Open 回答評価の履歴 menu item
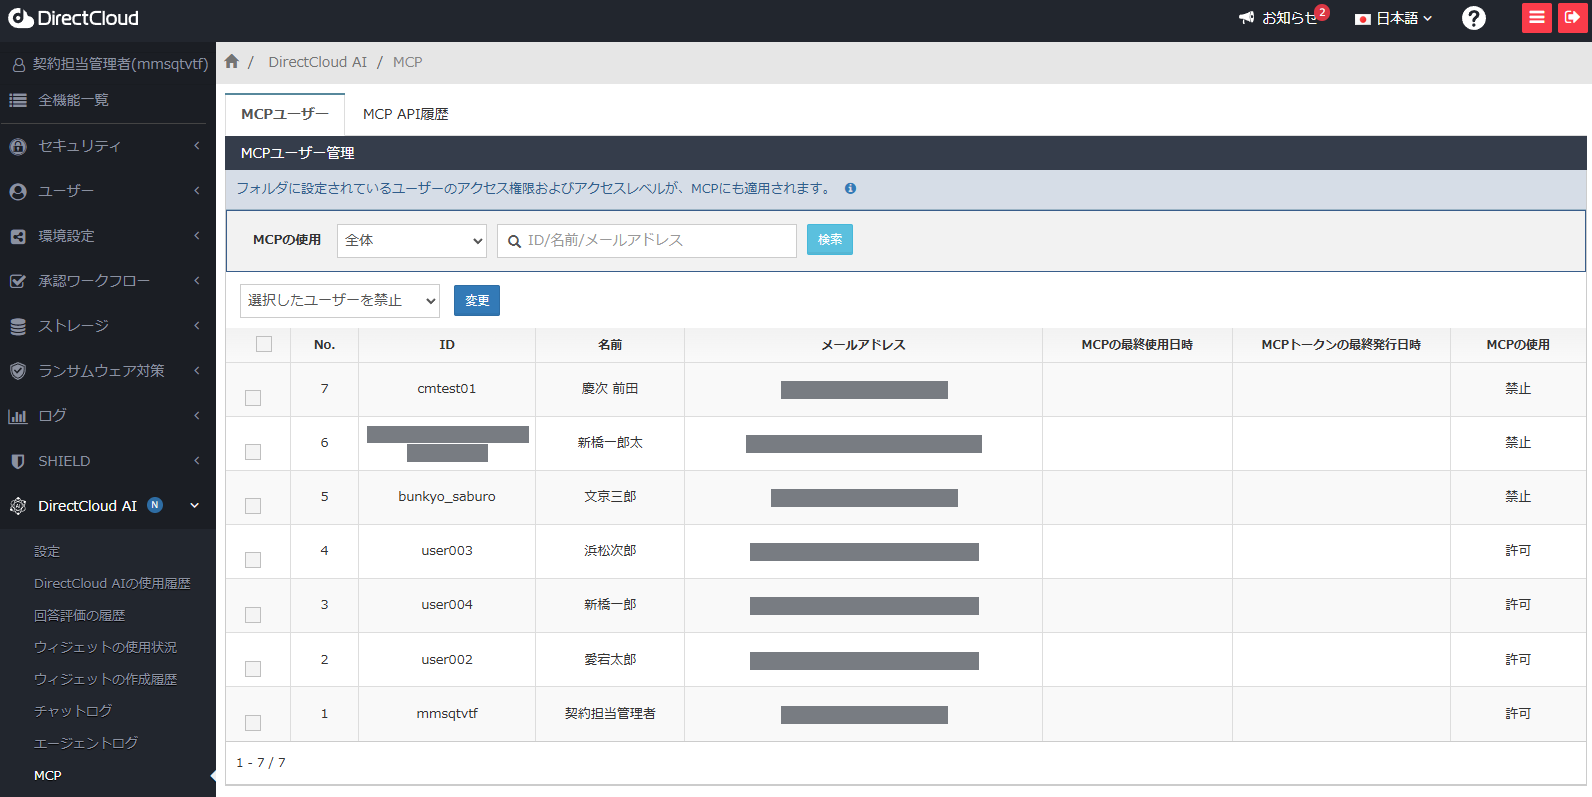Image resolution: width=1592 pixels, height=797 pixels. [x=80, y=615]
